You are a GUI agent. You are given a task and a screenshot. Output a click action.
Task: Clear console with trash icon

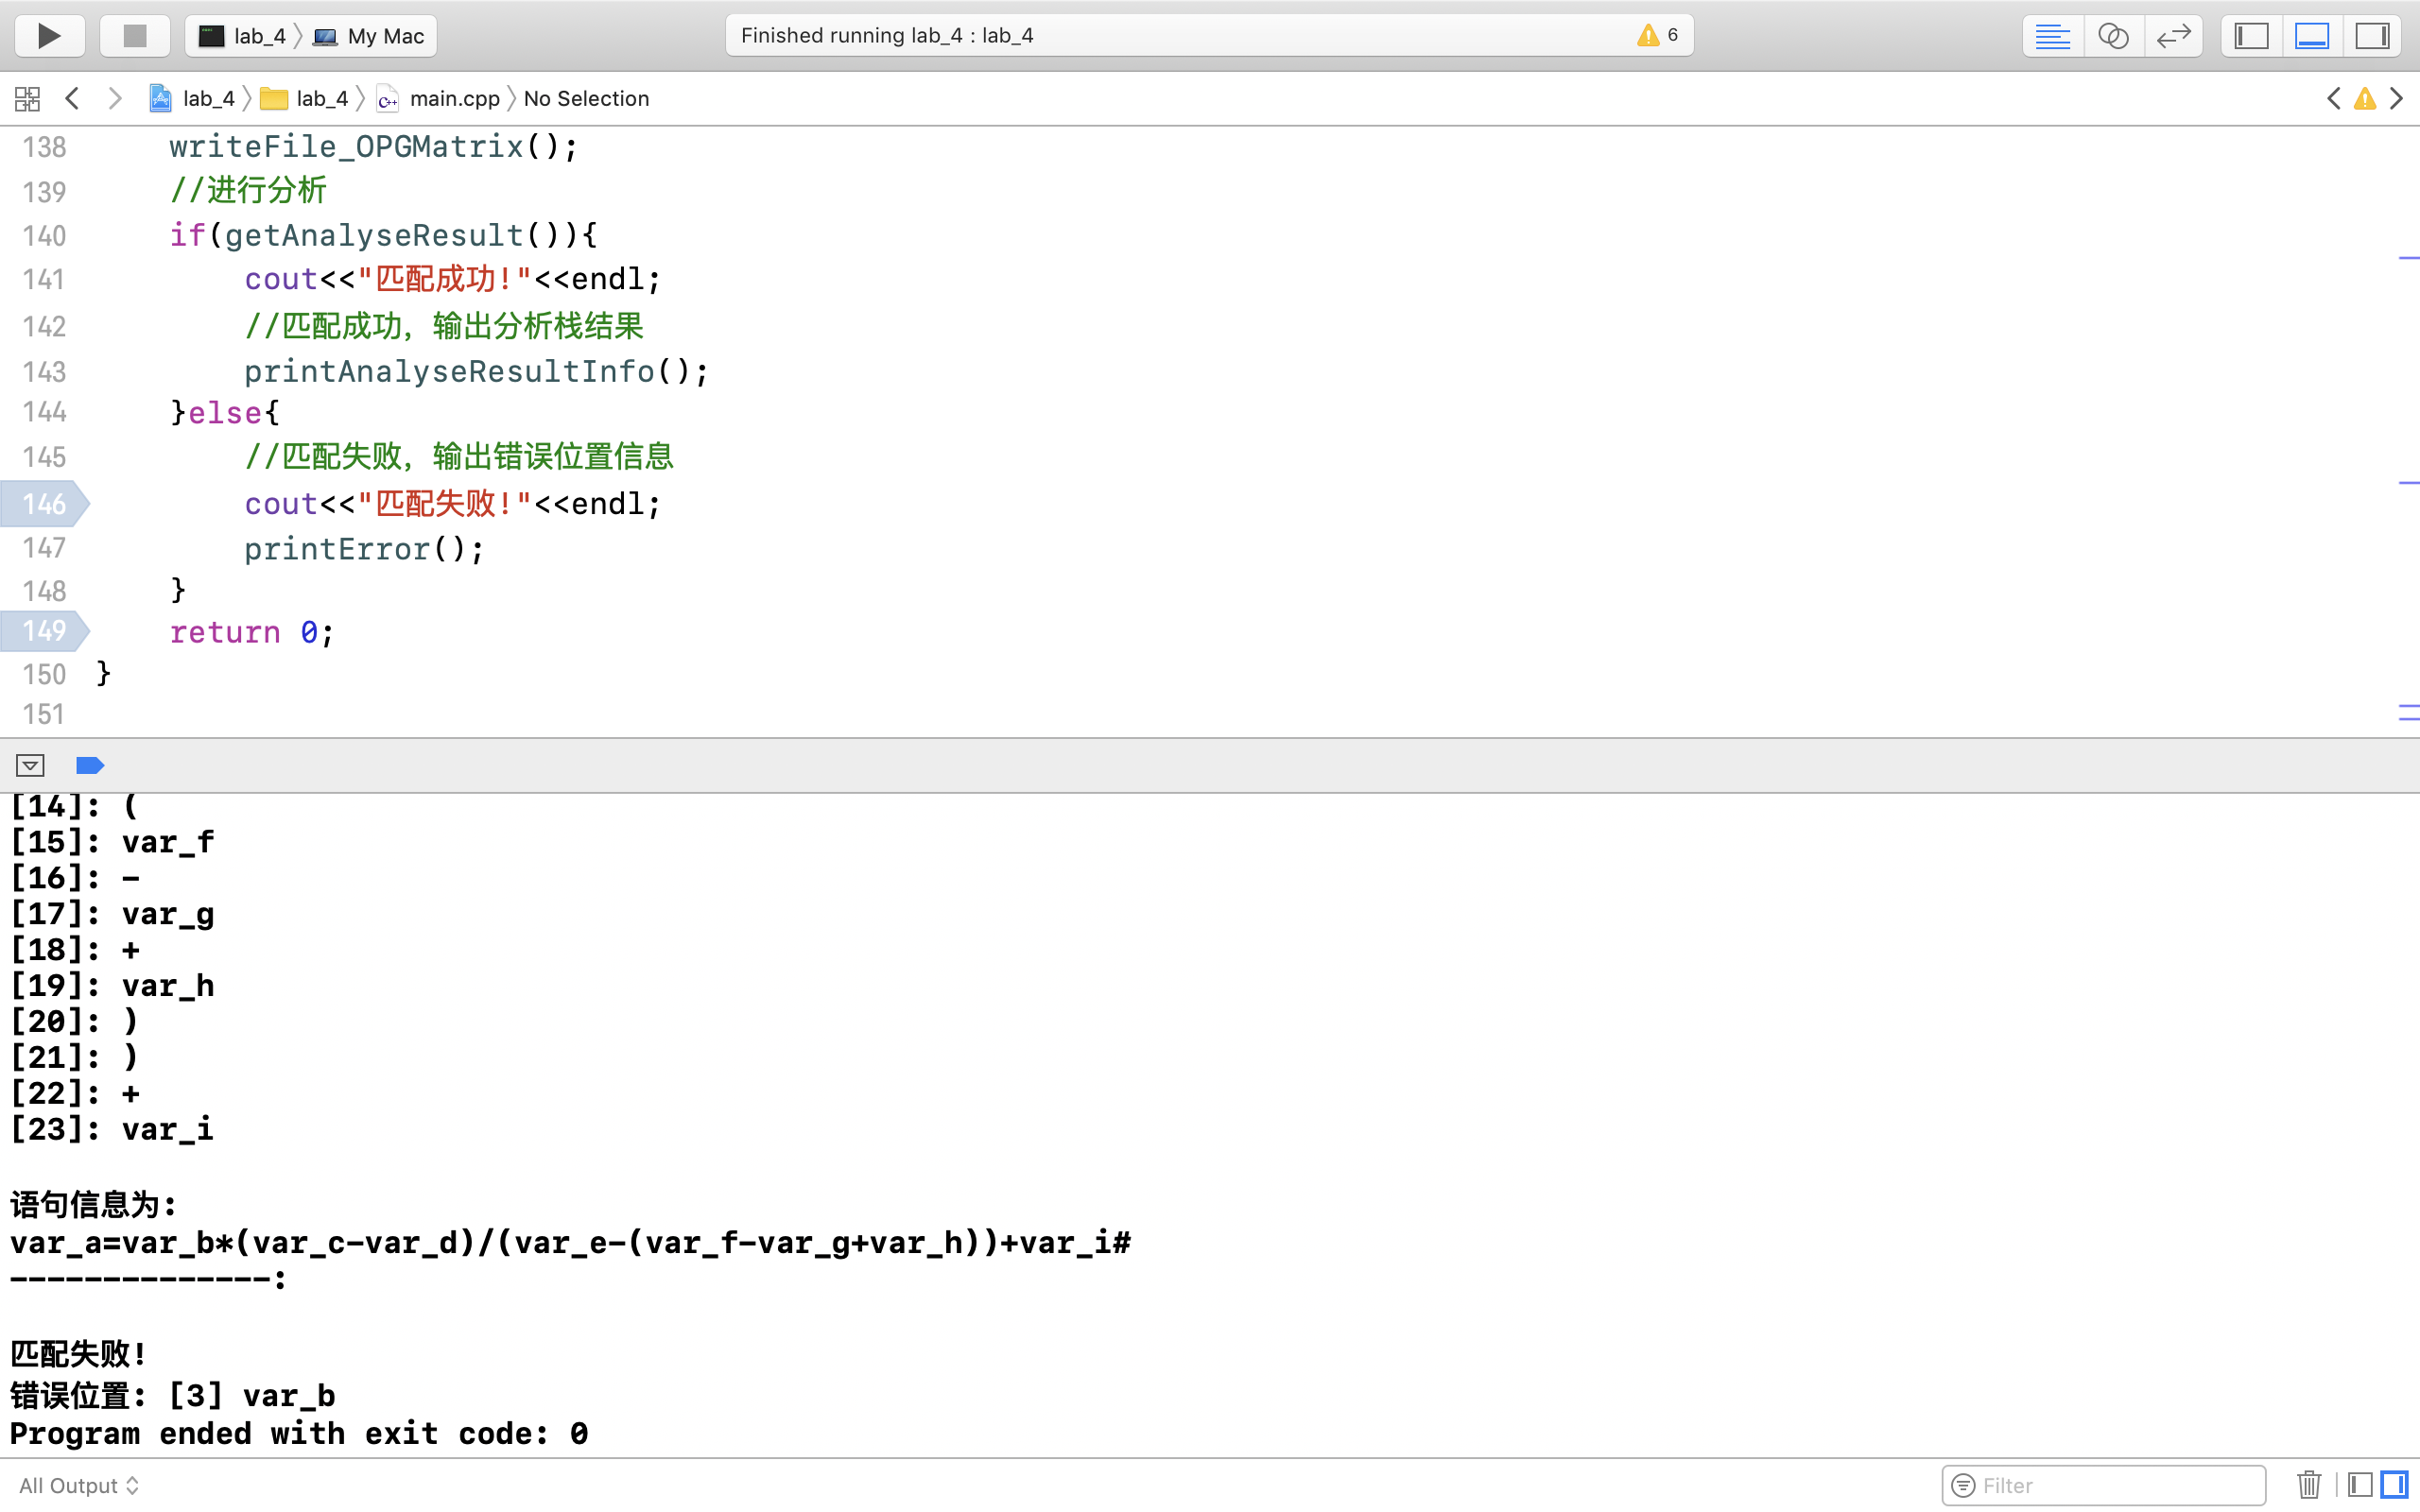tap(2309, 1485)
